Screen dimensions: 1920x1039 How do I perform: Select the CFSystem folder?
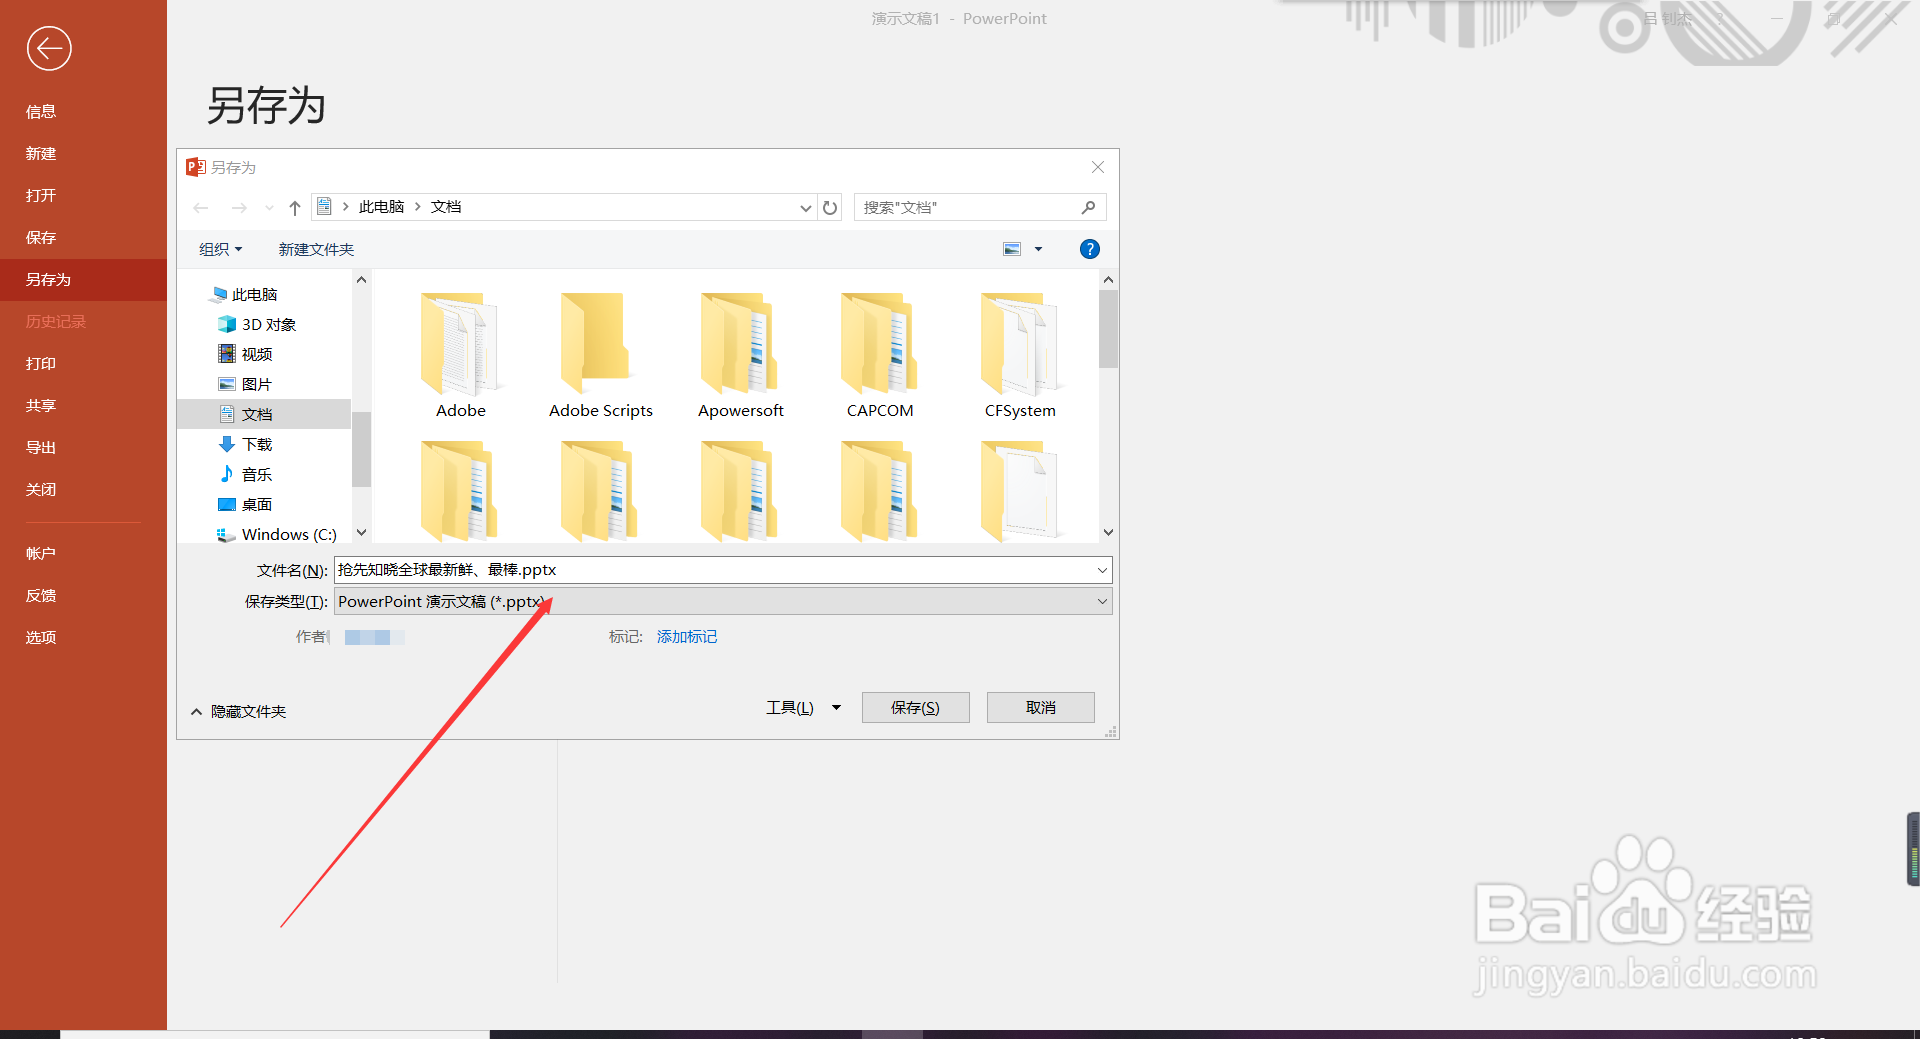click(x=1020, y=355)
